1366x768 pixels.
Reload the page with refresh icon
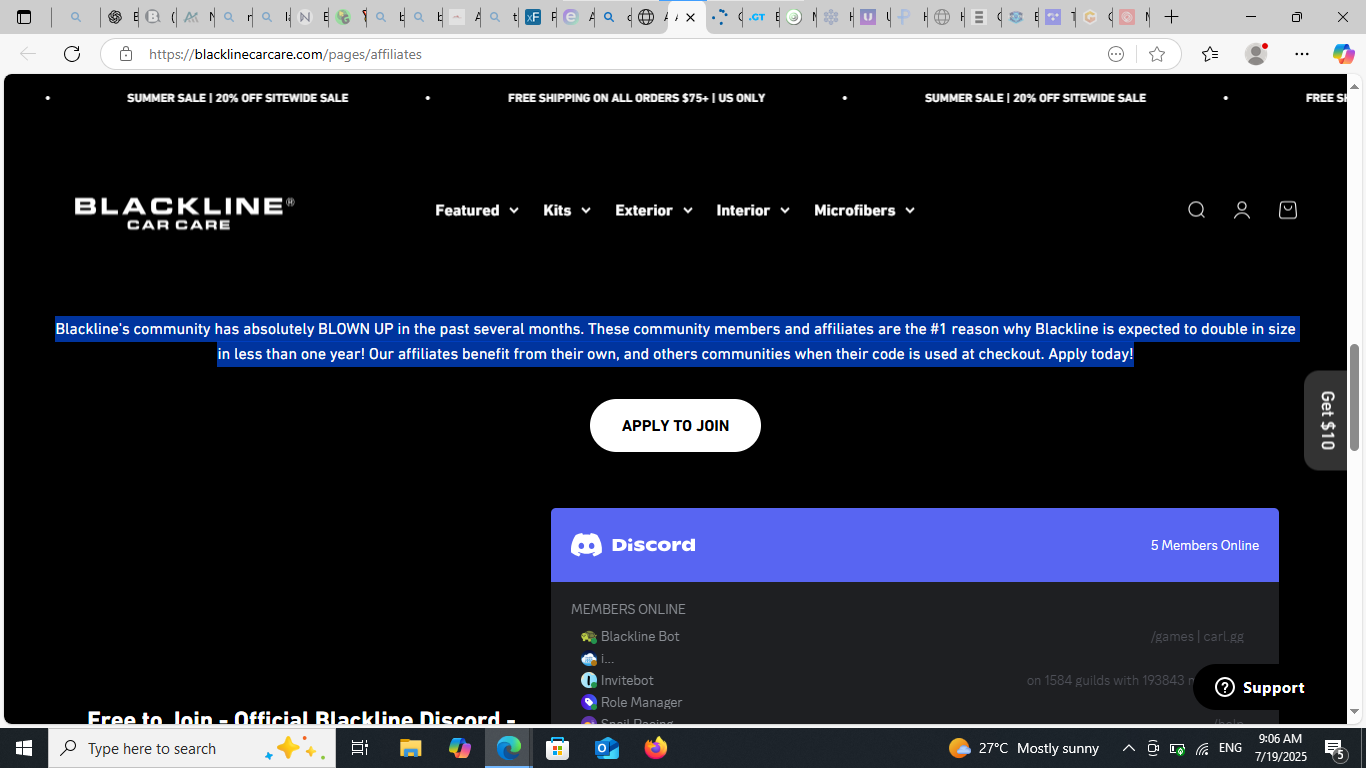point(72,54)
